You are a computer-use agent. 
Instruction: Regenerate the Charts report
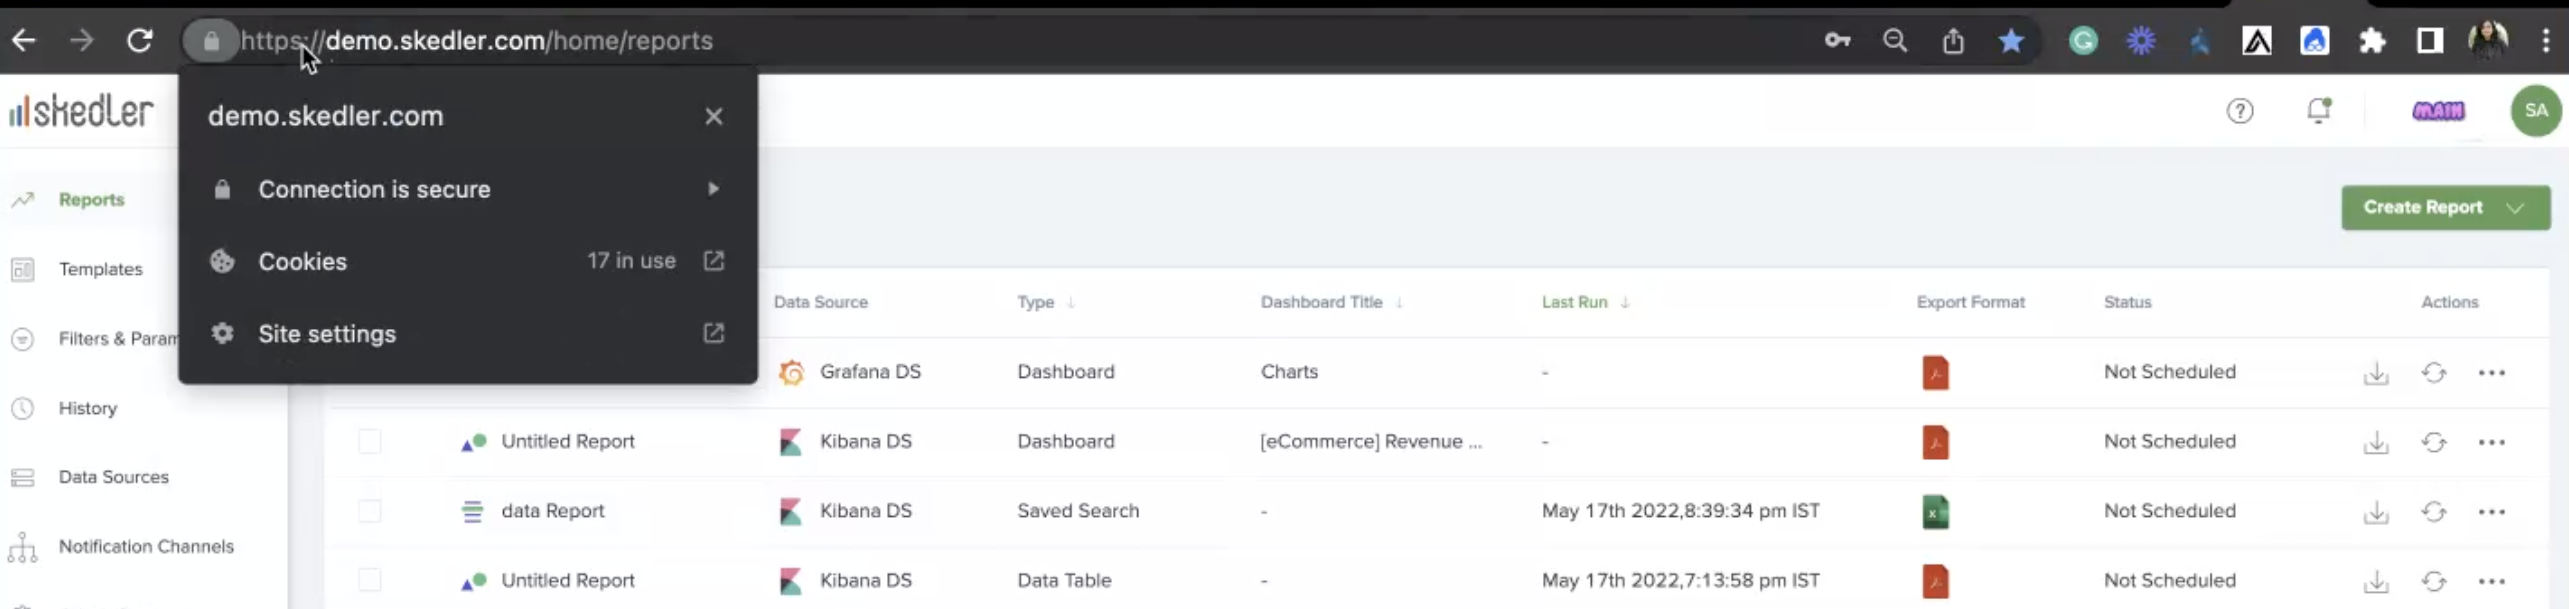[2434, 373]
